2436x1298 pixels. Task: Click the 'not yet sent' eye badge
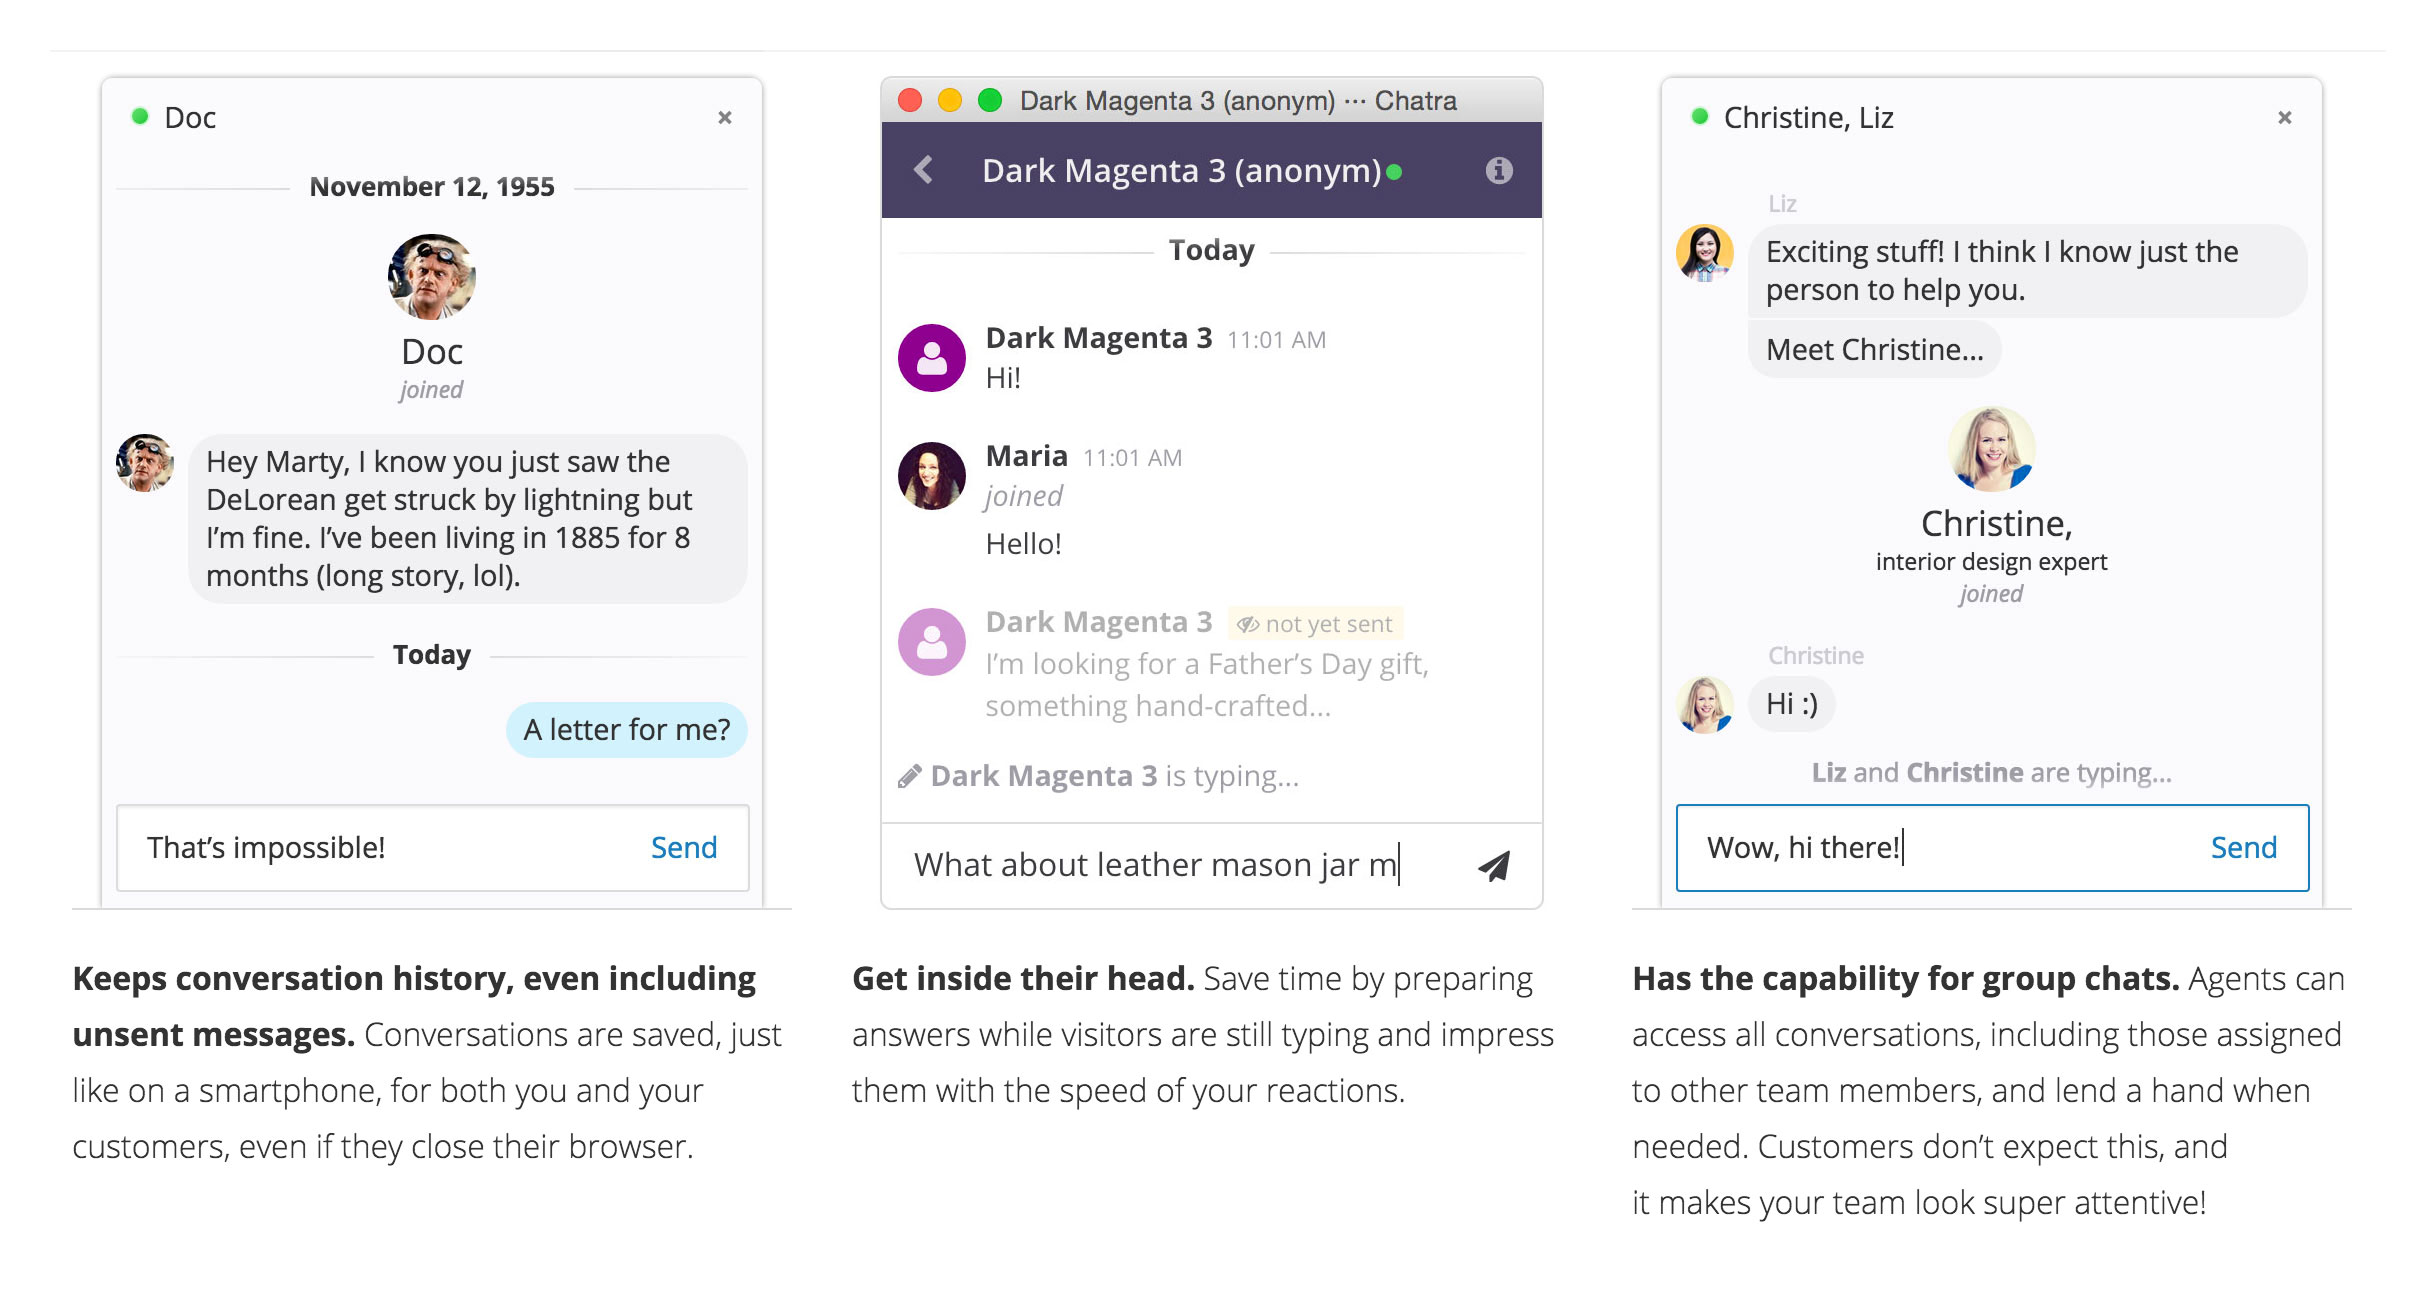tap(1315, 624)
